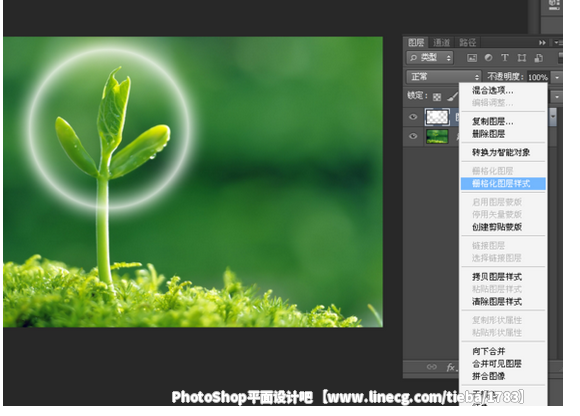Click the lock image pixels brush icon

point(452,97)
